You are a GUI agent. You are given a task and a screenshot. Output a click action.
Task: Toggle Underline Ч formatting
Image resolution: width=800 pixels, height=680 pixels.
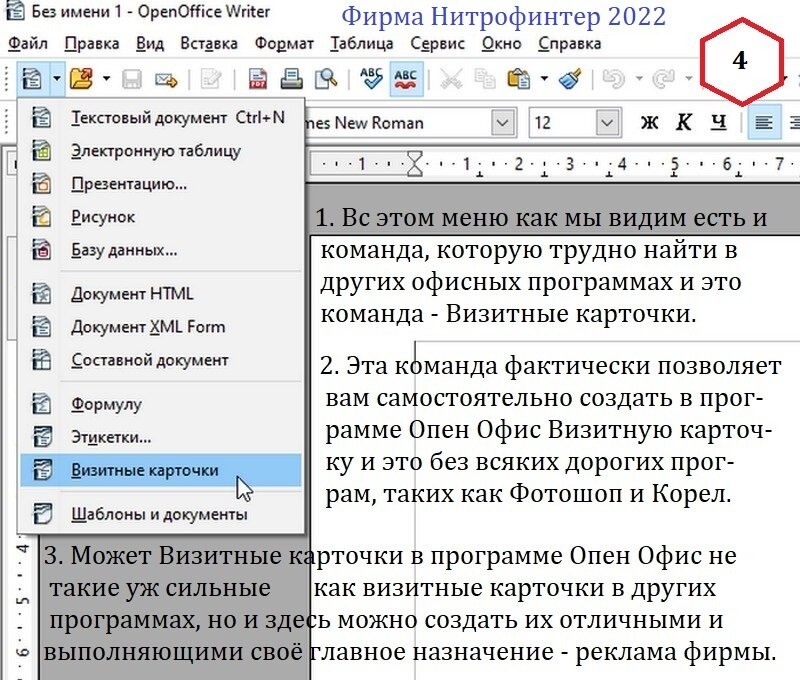click(718, 122)
